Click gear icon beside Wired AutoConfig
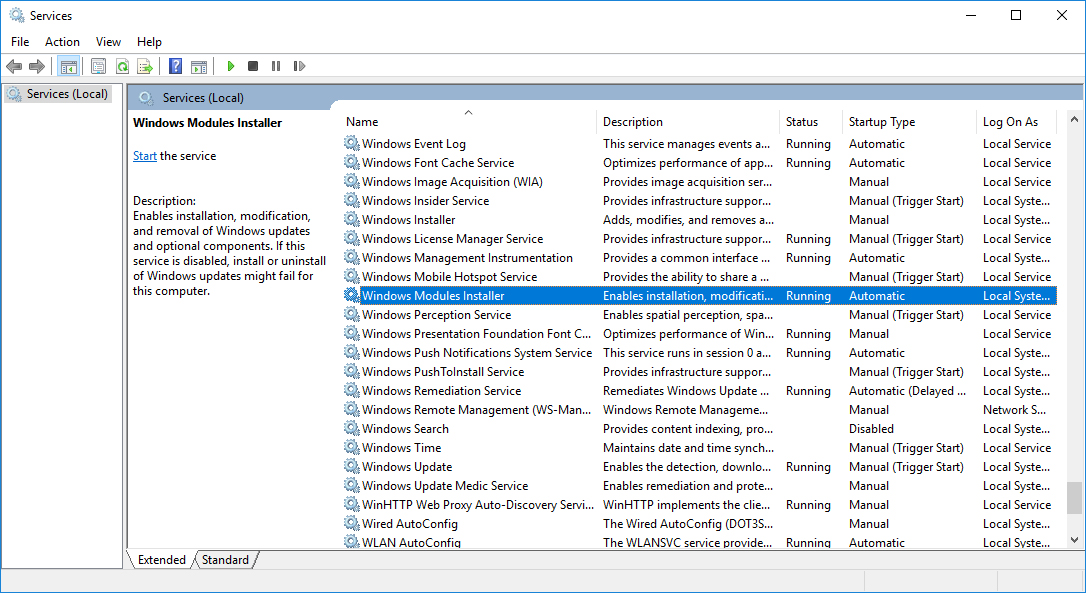 click(x=352, y=524)
